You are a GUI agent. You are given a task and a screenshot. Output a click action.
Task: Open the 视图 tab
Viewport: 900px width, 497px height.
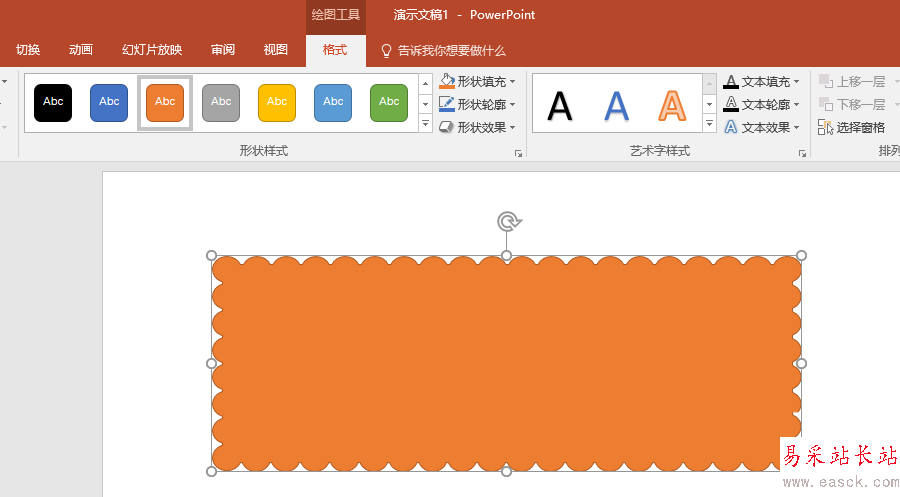[x=276, y=50]
